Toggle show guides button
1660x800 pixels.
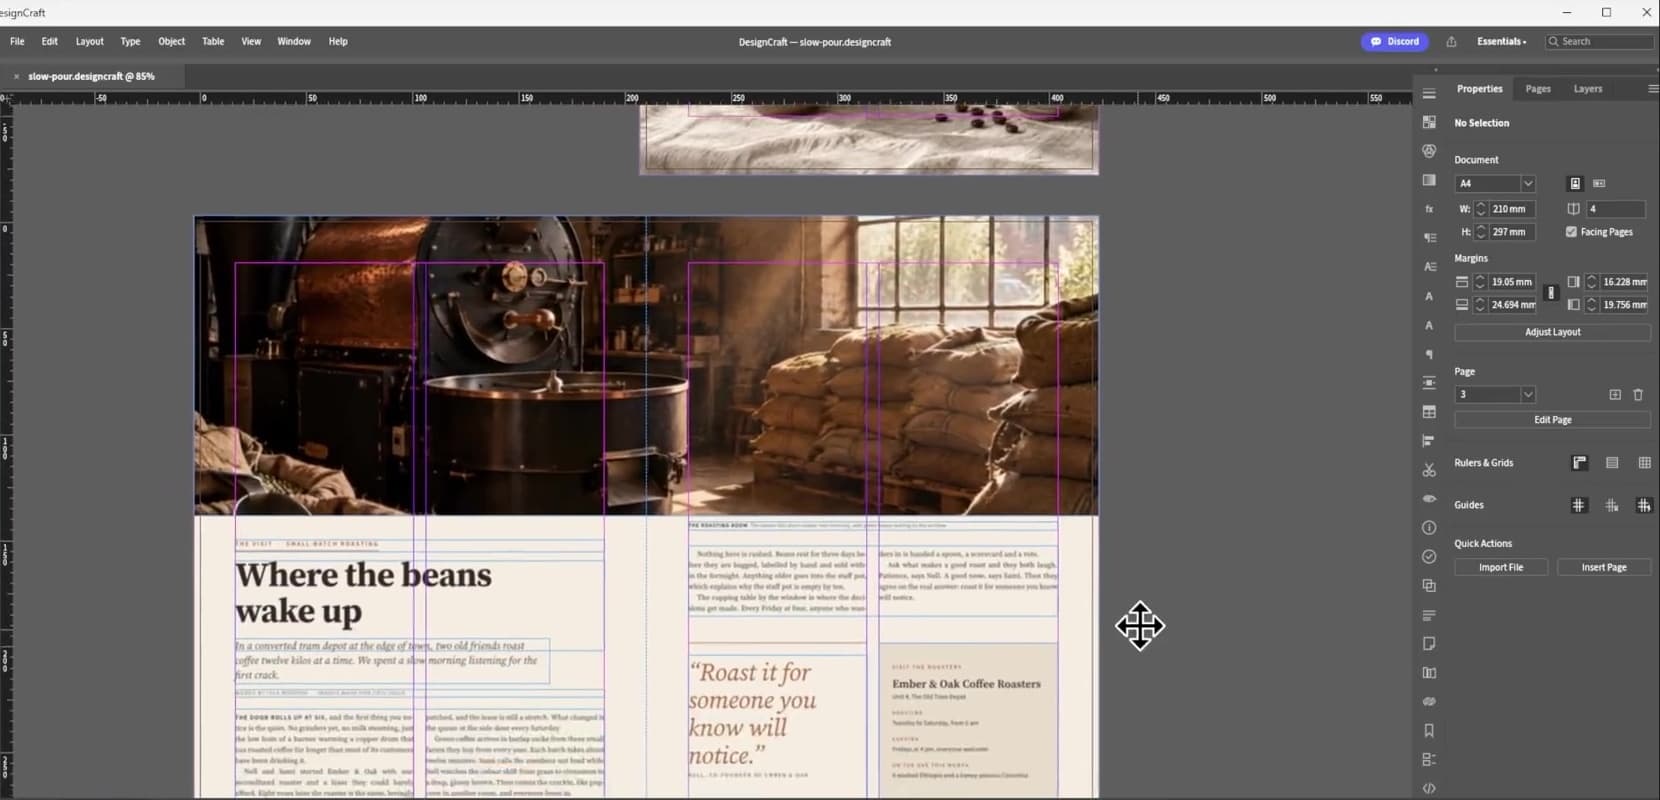click(1579, 506)
